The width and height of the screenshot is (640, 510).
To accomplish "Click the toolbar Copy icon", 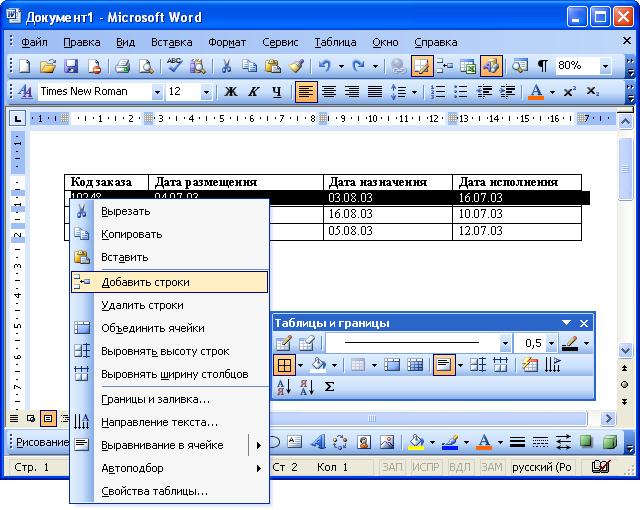I will coord(249,66).
